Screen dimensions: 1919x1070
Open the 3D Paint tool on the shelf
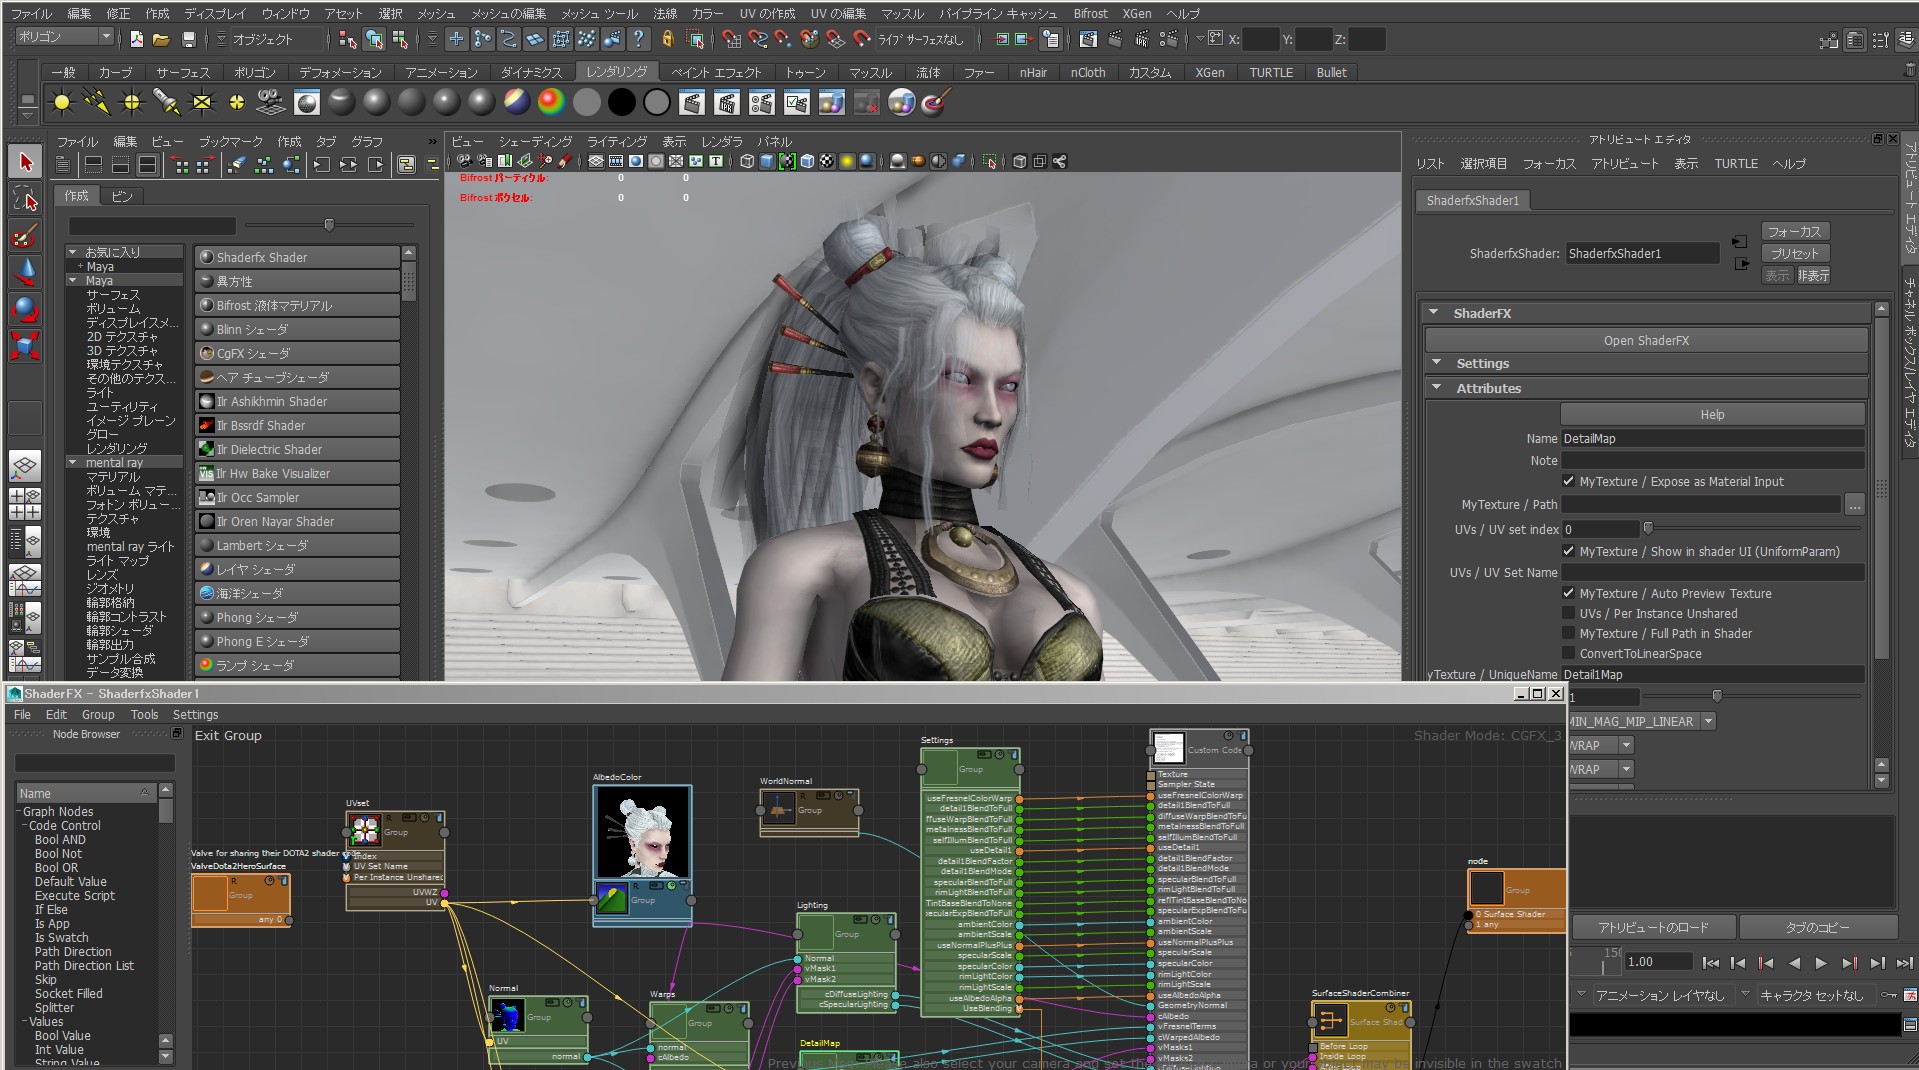(x=934, y=102)
